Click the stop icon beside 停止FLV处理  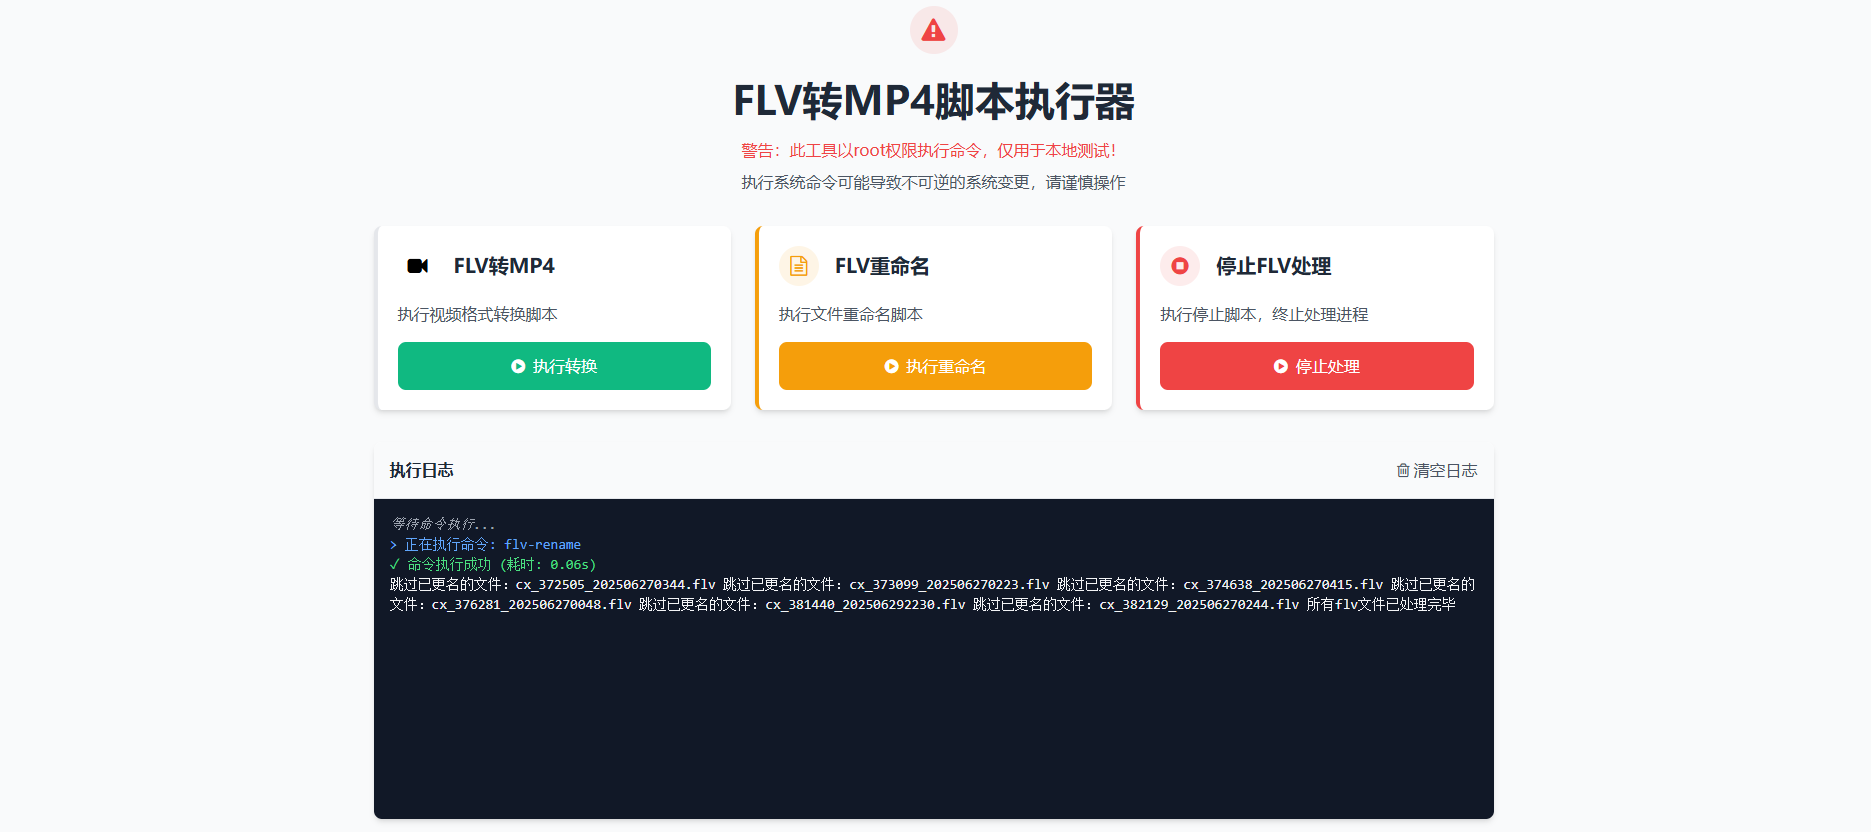[1180, 266]
